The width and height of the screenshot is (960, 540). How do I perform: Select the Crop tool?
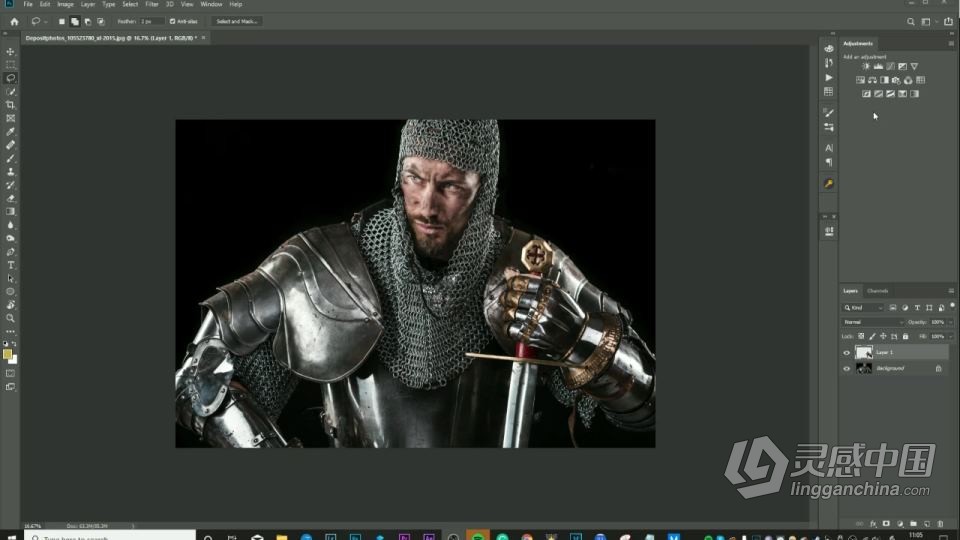click(x=10, y=105)
